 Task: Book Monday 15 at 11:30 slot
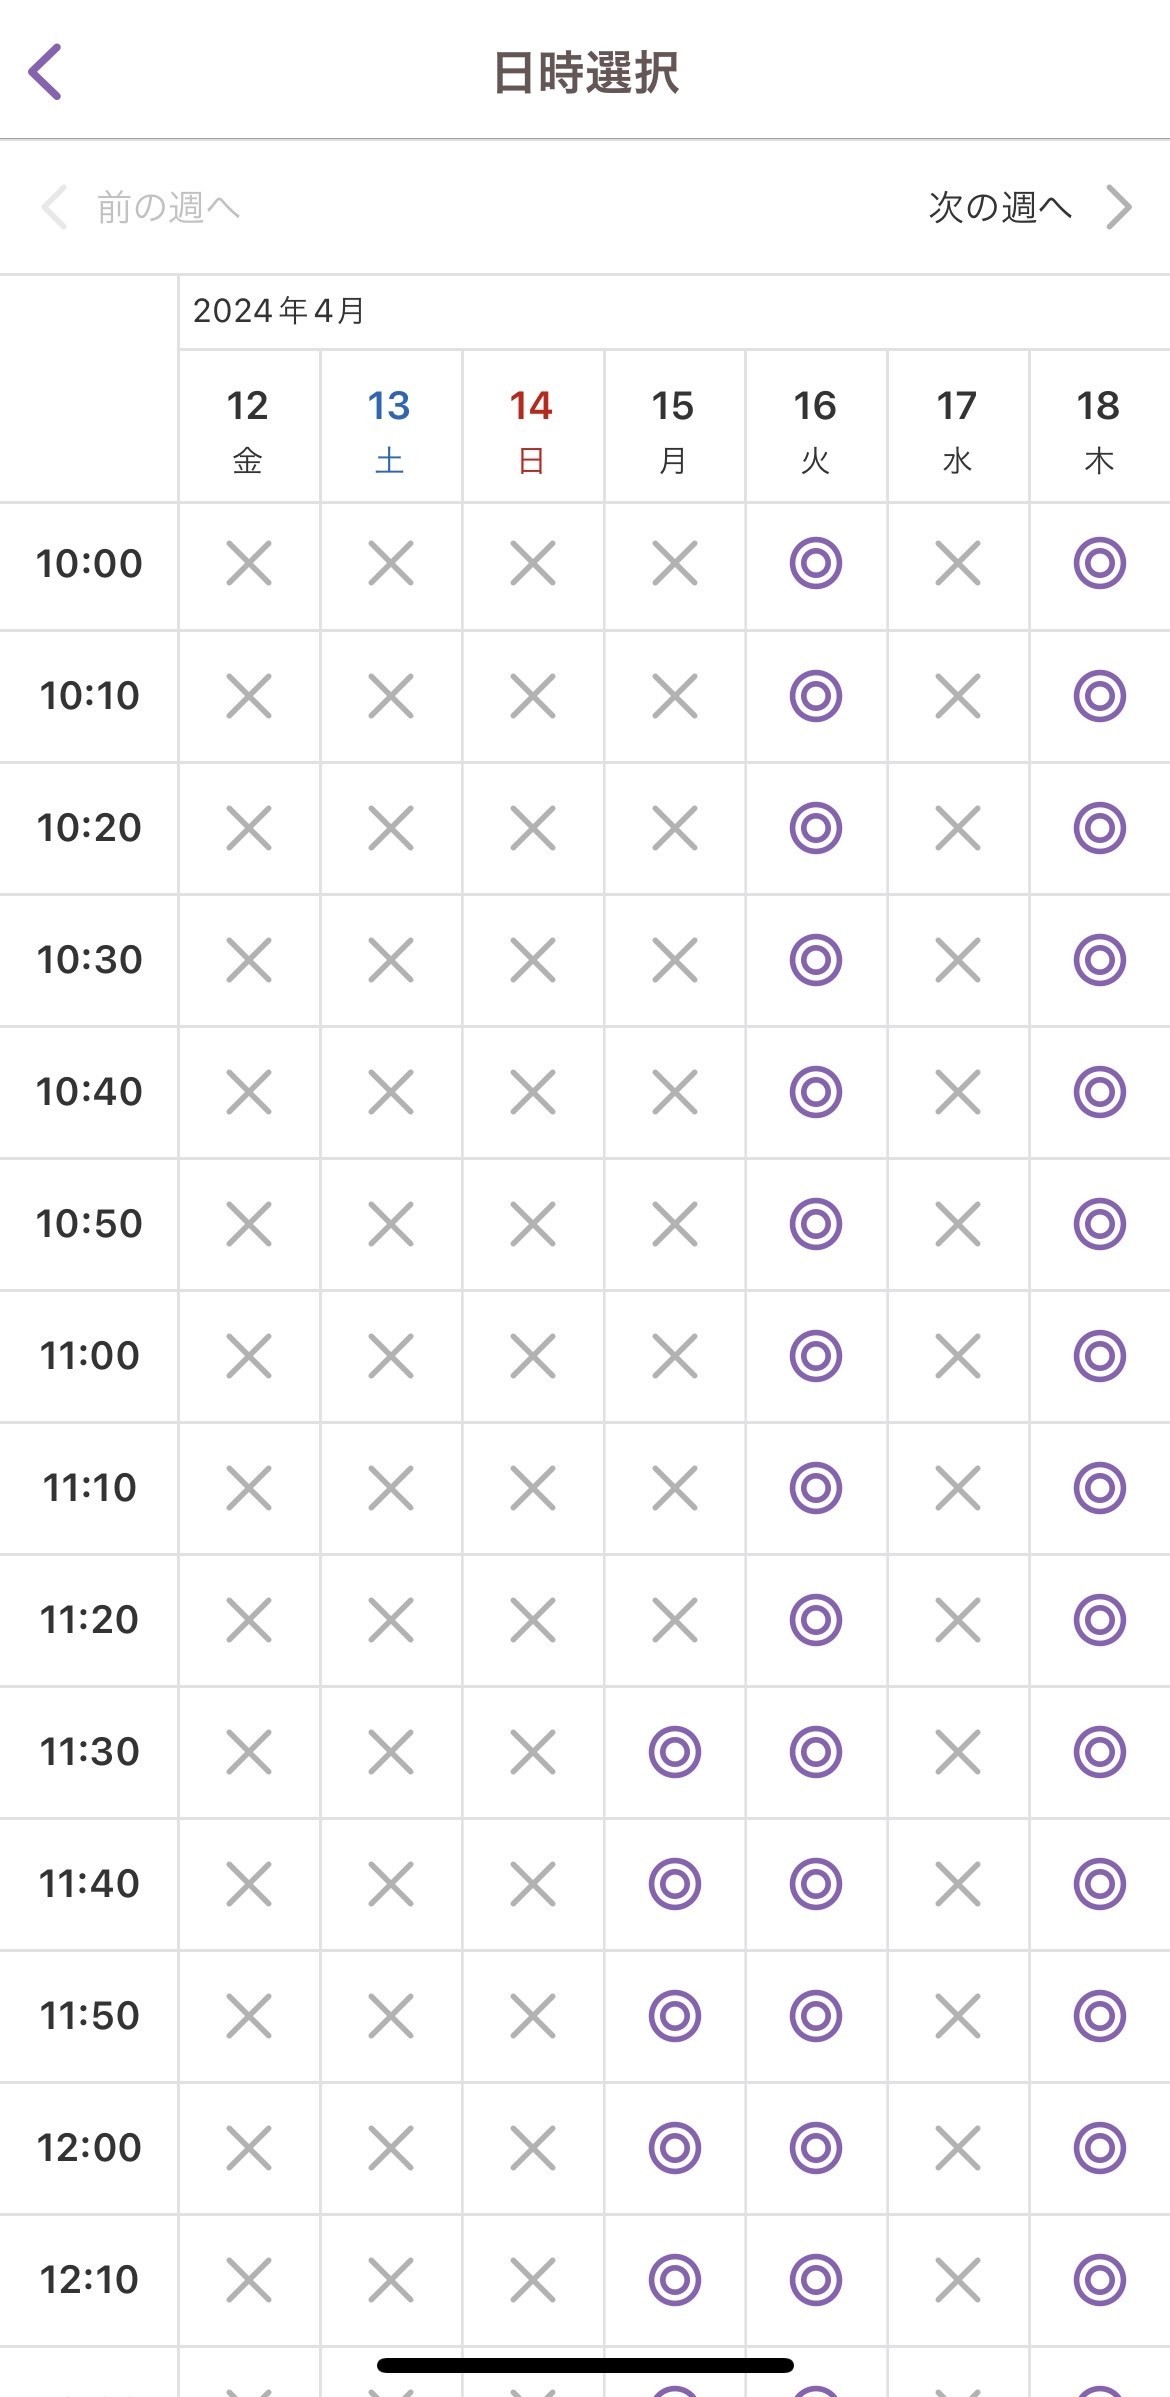coord(674,1751)
